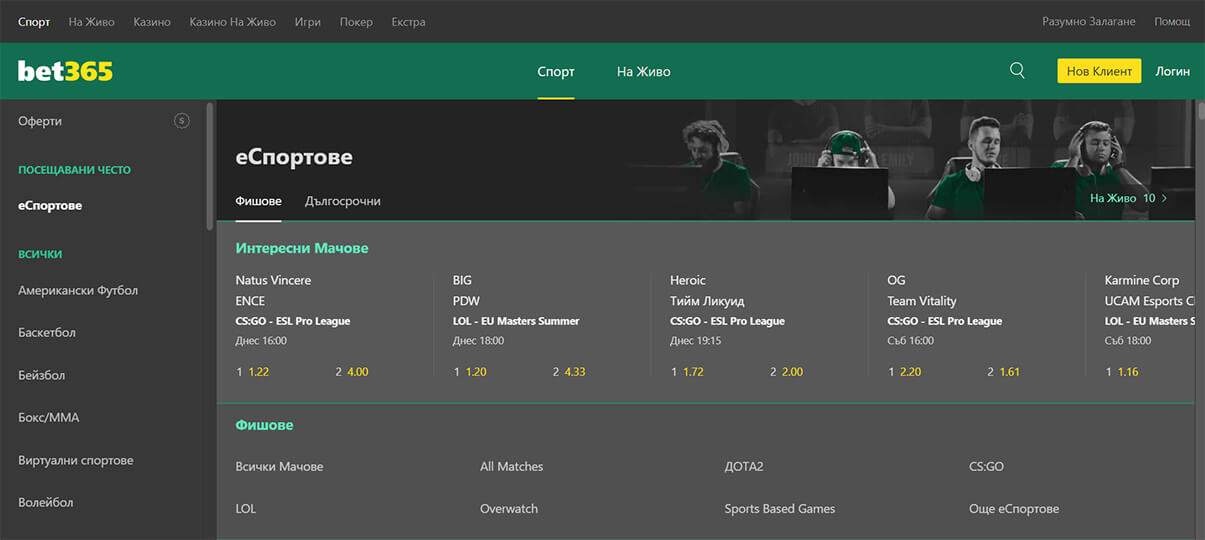This screenshot has height=540, width=1205.
Task: Click the Интересни Мачове heading
Action: 302,248
